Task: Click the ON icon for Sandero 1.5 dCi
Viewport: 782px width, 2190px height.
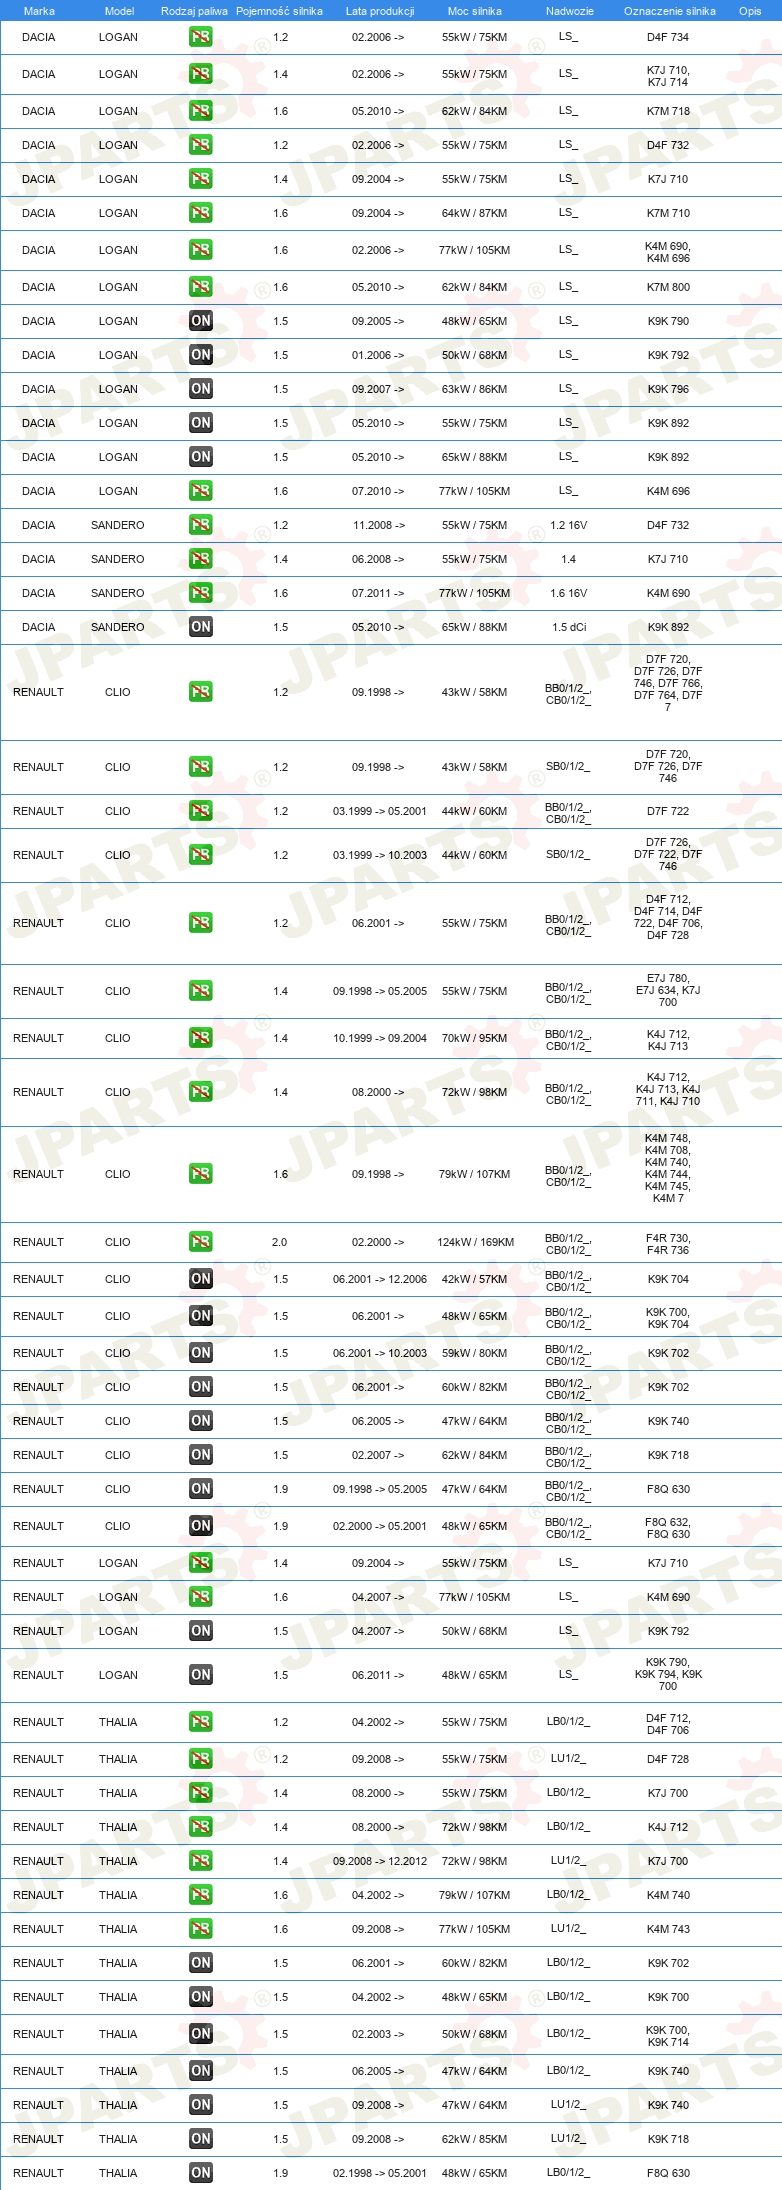Action: (x=200, y=627)
